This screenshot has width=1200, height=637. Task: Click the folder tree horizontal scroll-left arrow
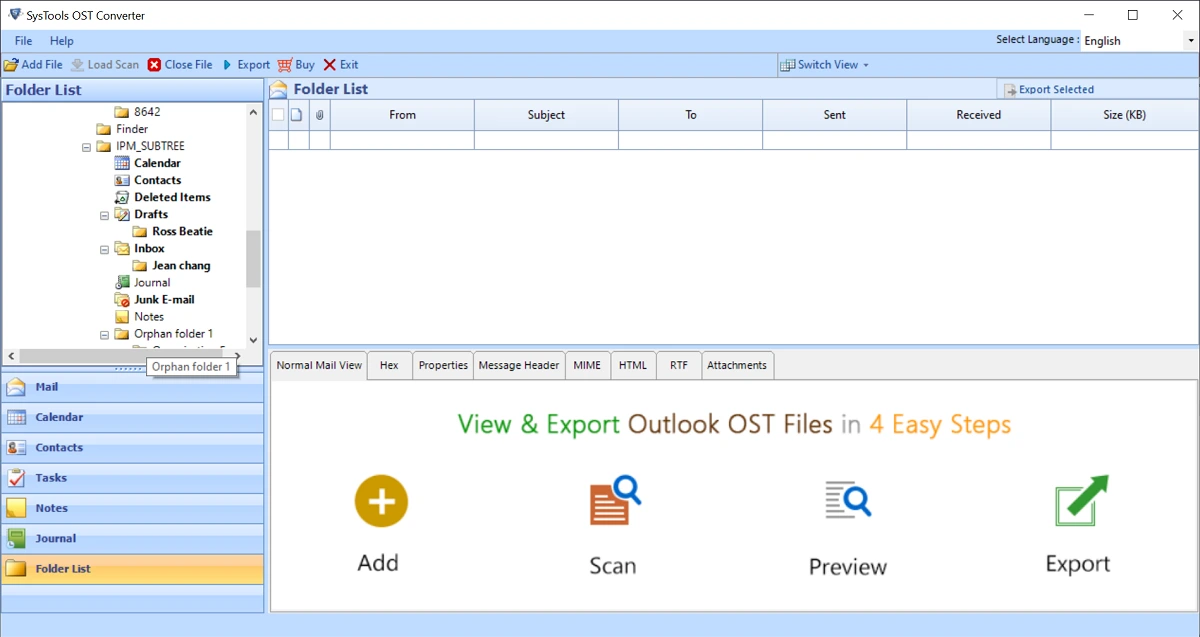tap(11, 356)
